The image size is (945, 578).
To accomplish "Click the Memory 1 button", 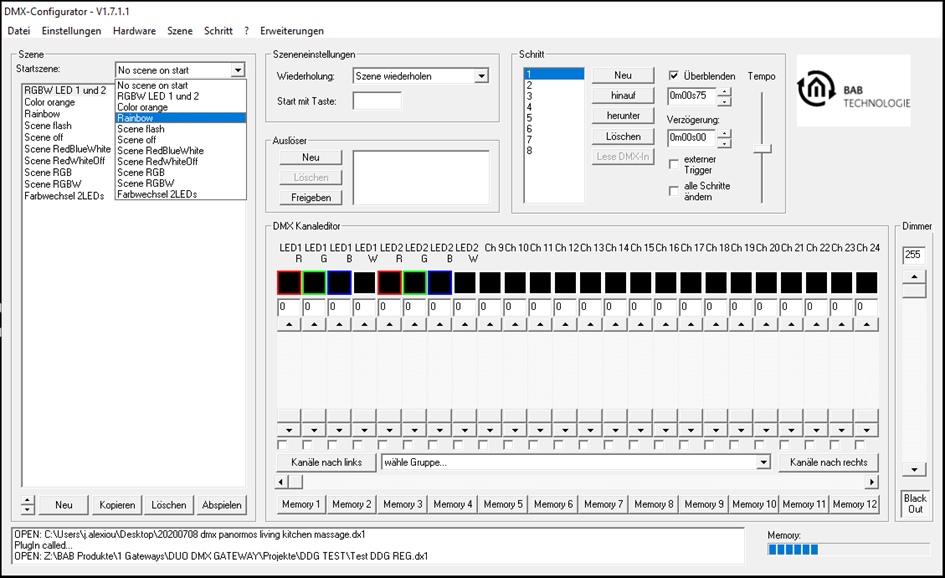I will click(x=301, y=504).
